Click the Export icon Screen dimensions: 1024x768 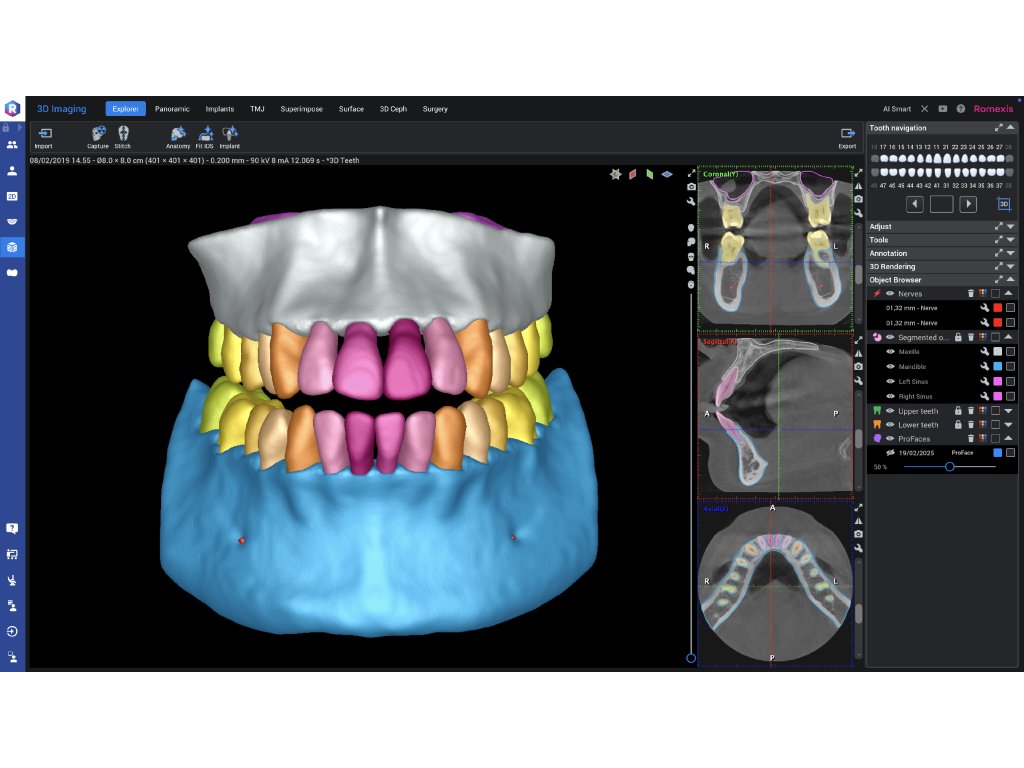point(847,133)
